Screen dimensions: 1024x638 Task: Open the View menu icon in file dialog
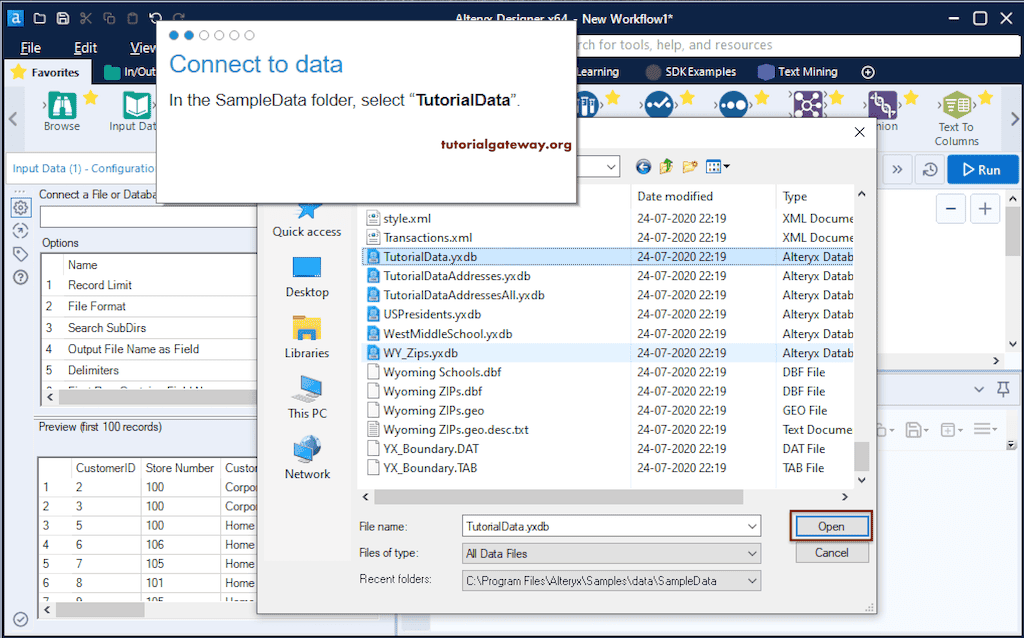click(x=717, y=167)
